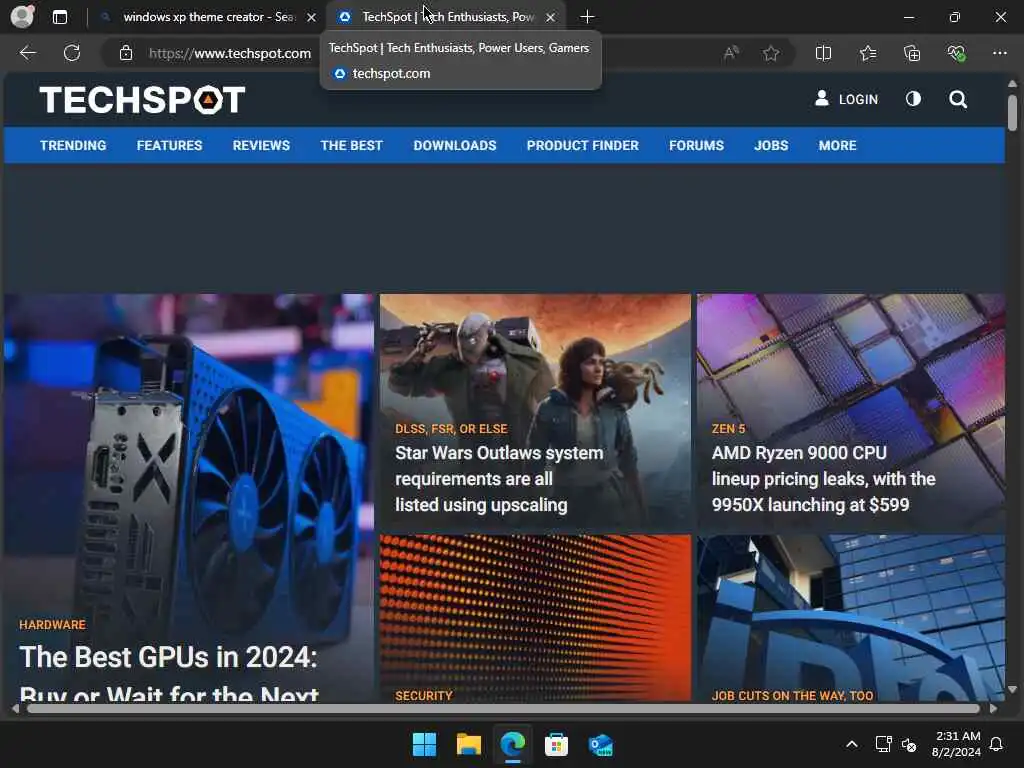Viewport: 1024px width, 768px height.
Task: Open Microsoft Store from taskbar
Action: [x=556, y=744]
